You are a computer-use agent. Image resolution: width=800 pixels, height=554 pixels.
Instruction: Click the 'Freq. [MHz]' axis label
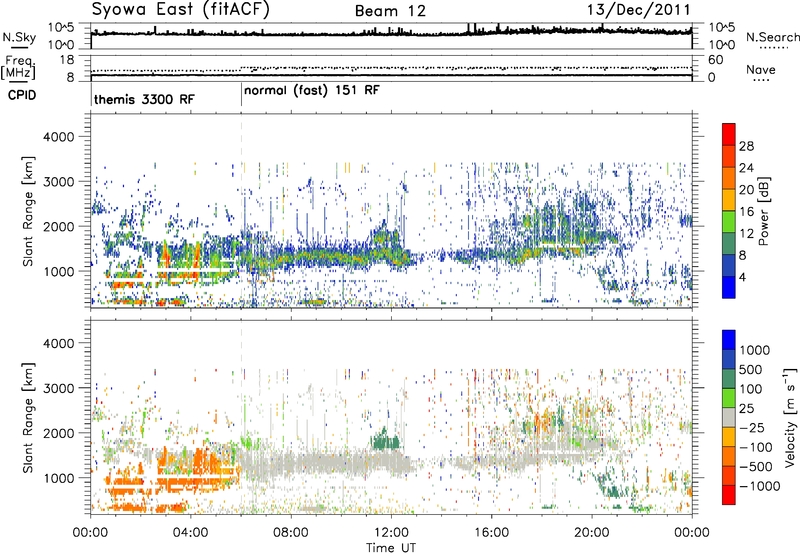tap(18, 67)
